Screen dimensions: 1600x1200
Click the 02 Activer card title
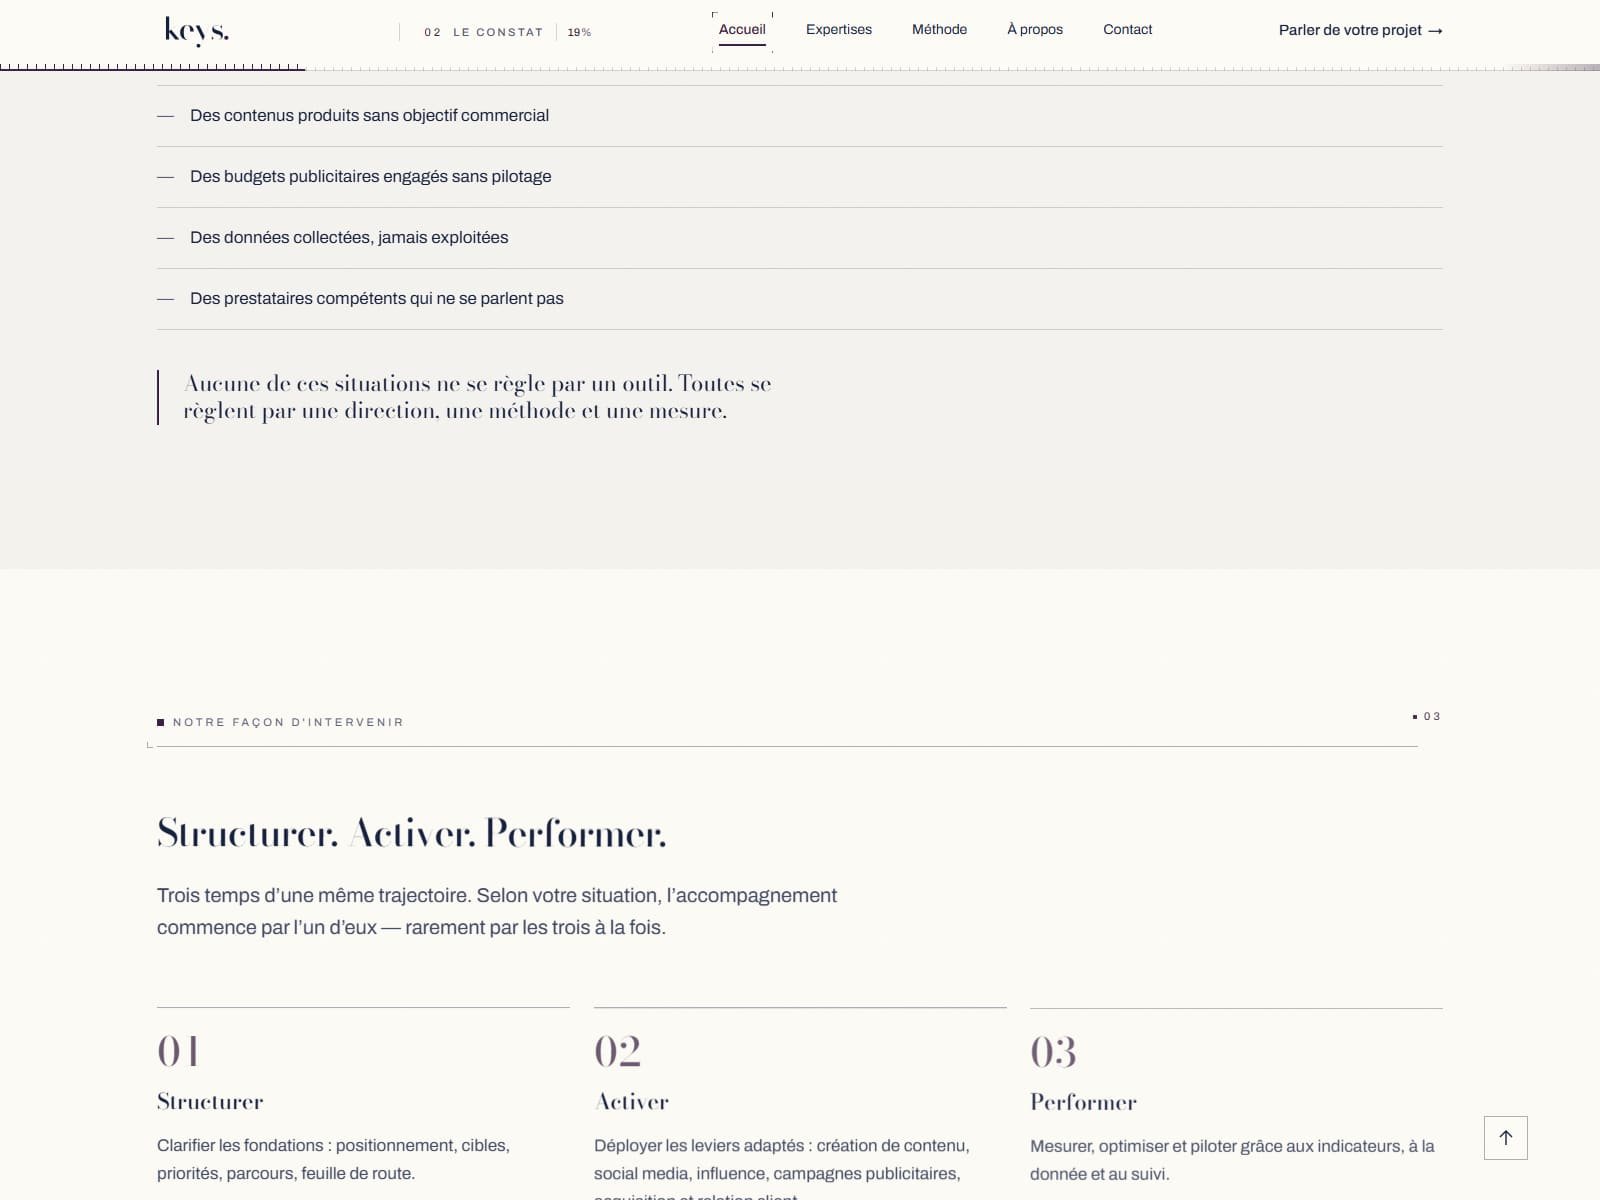pos(631,1102)
